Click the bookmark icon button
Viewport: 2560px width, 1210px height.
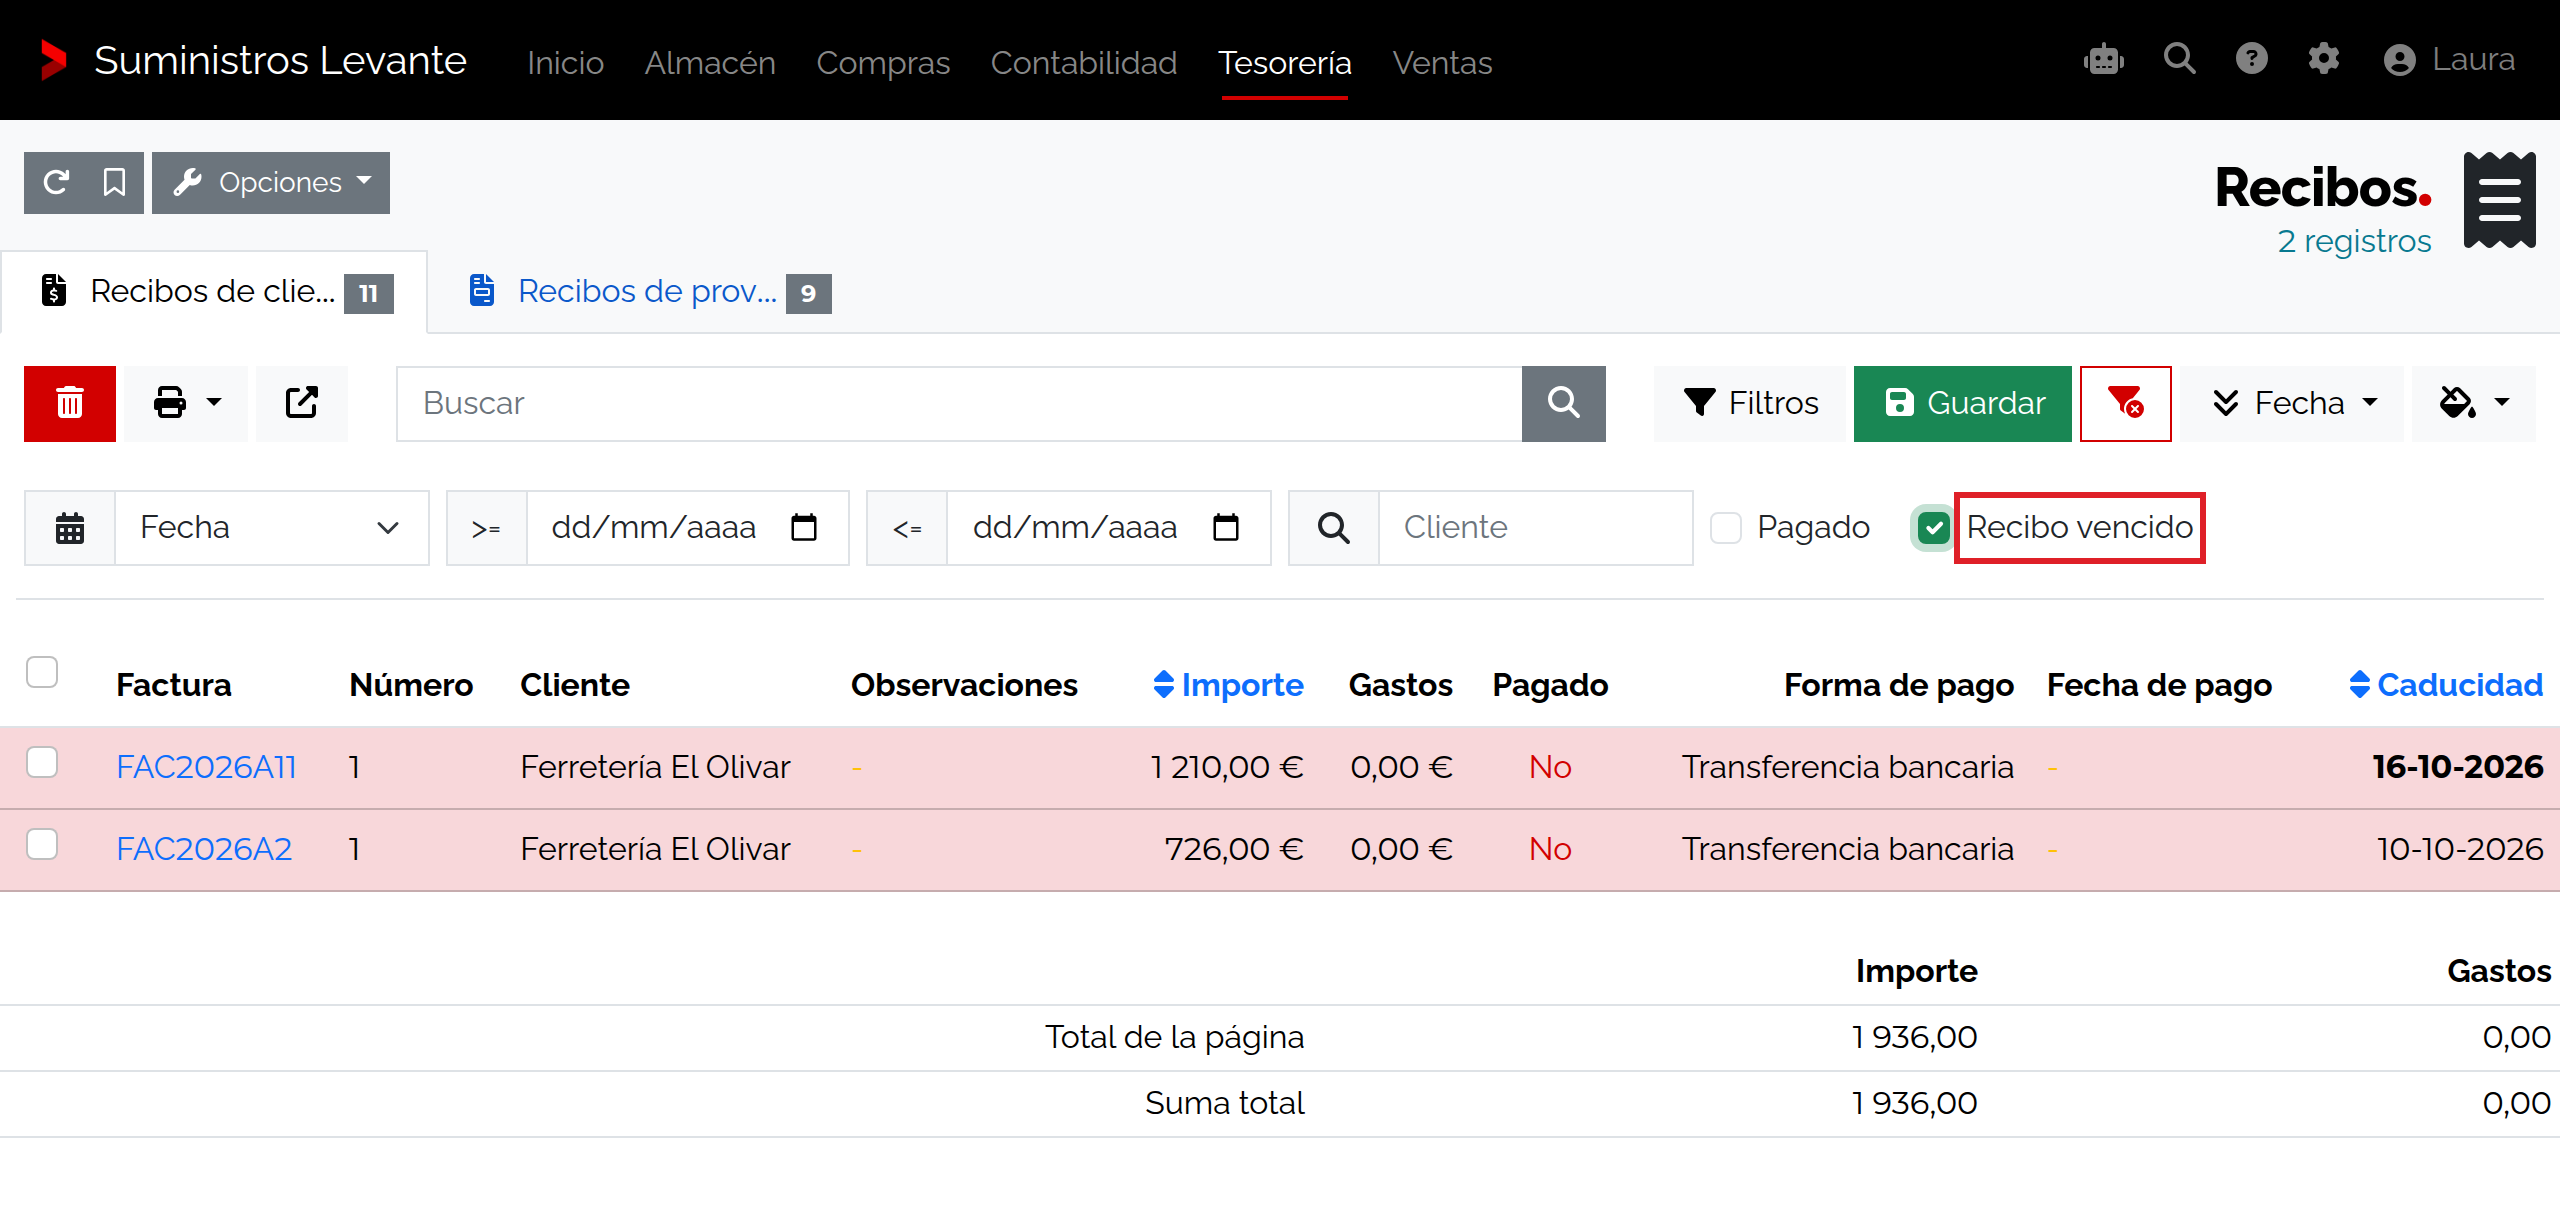[x=115, y=182]
